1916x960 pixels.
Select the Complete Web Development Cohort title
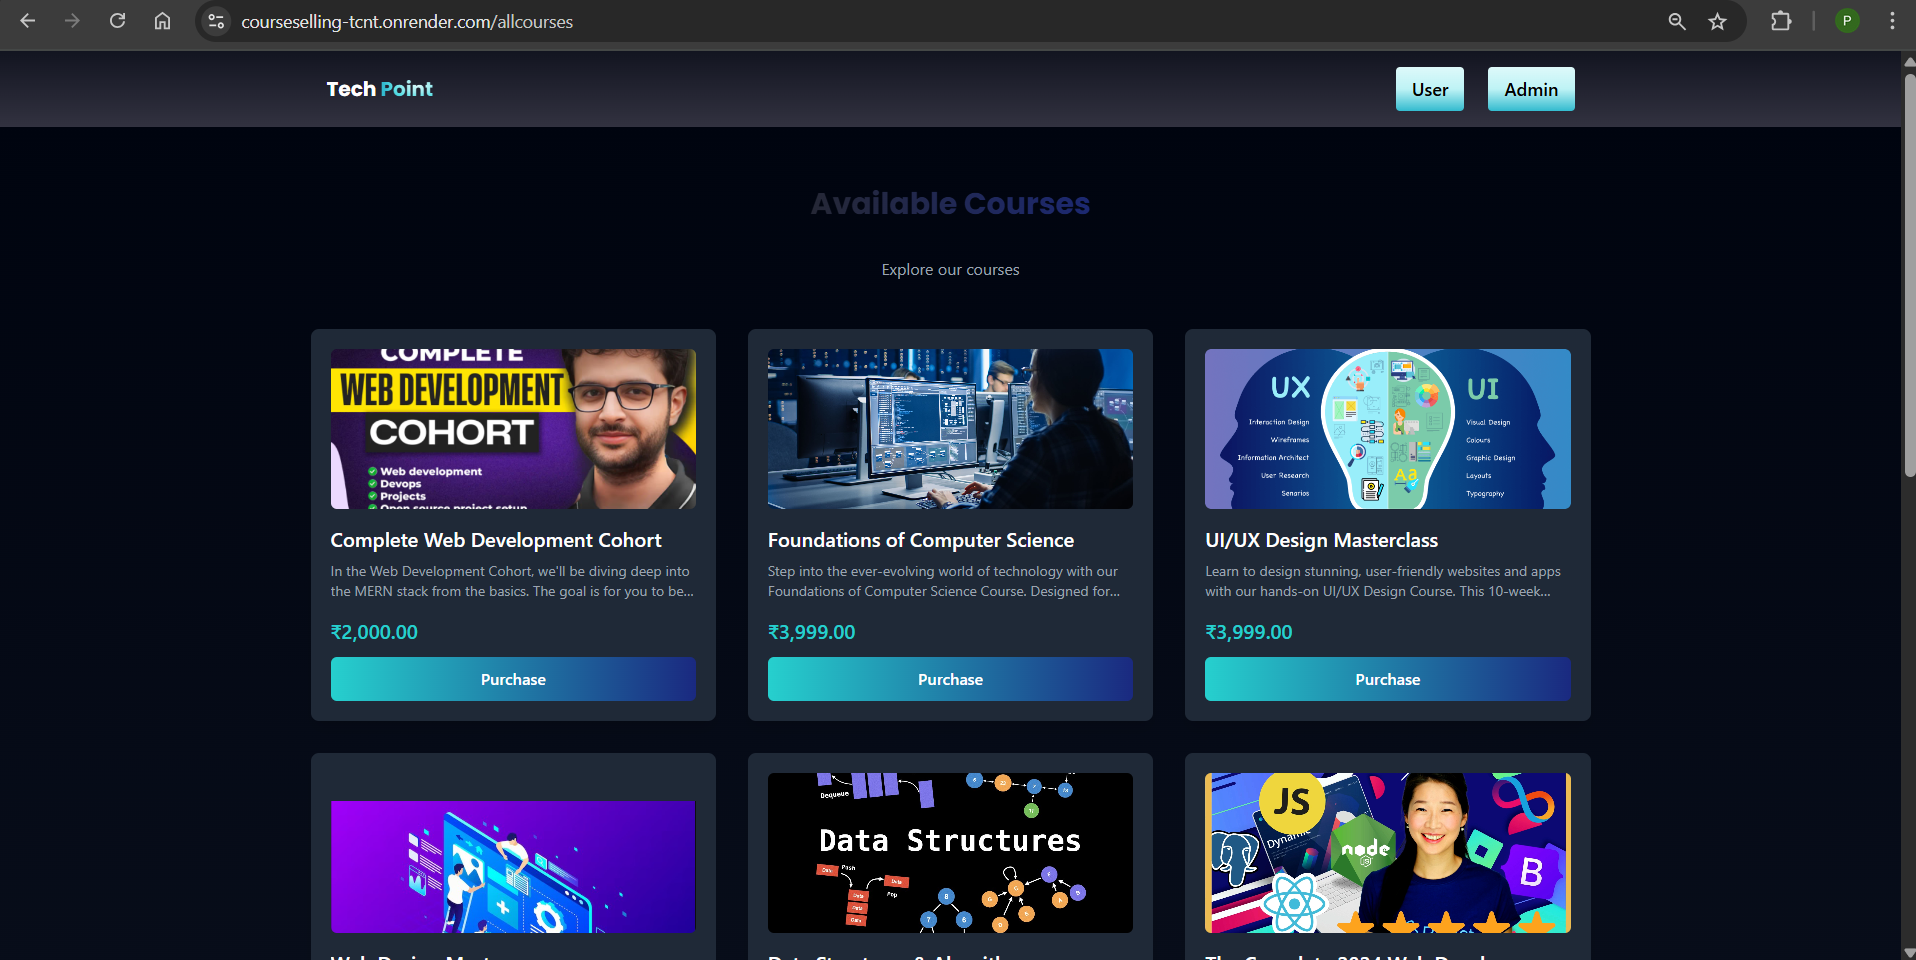click(x=496, y=540)
